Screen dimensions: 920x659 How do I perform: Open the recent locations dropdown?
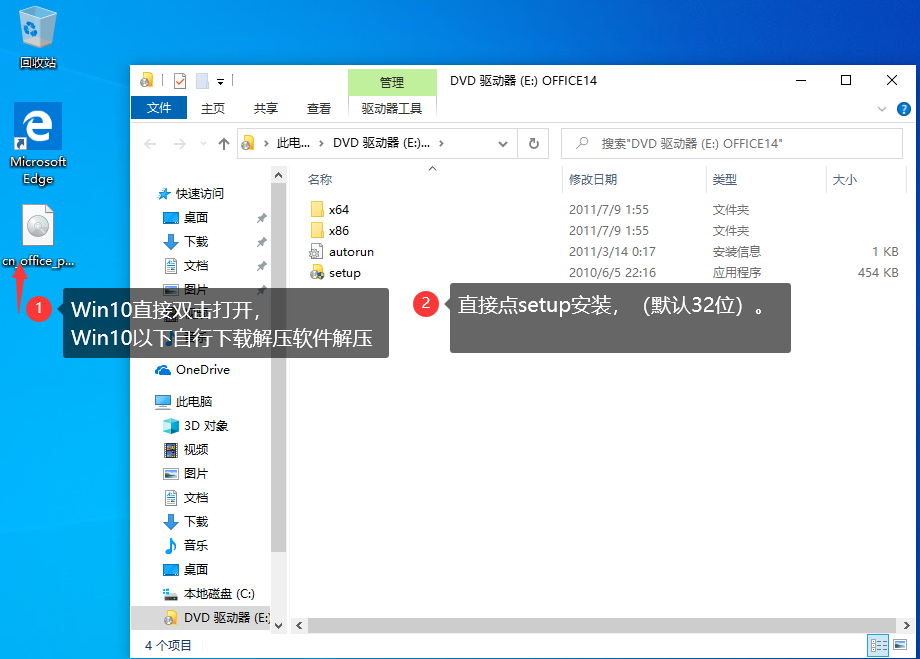pos(203,144)
